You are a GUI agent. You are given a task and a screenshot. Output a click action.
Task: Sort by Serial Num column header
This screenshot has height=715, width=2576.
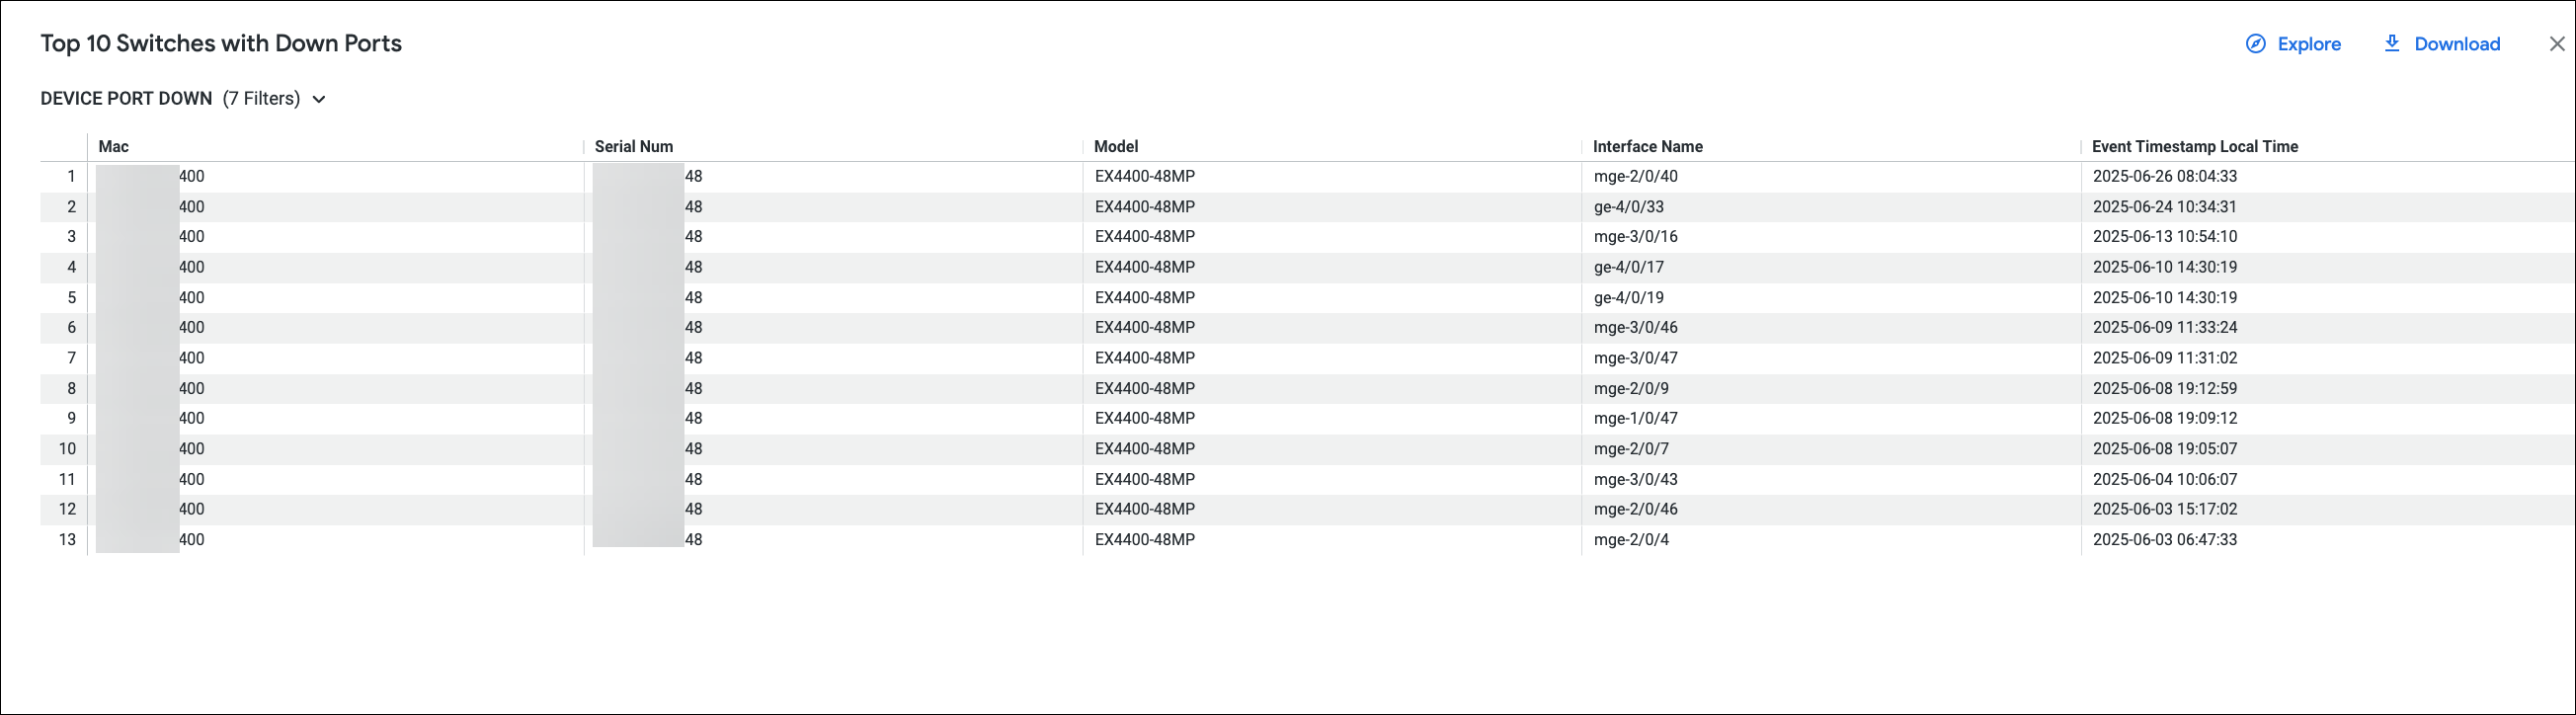633,146
